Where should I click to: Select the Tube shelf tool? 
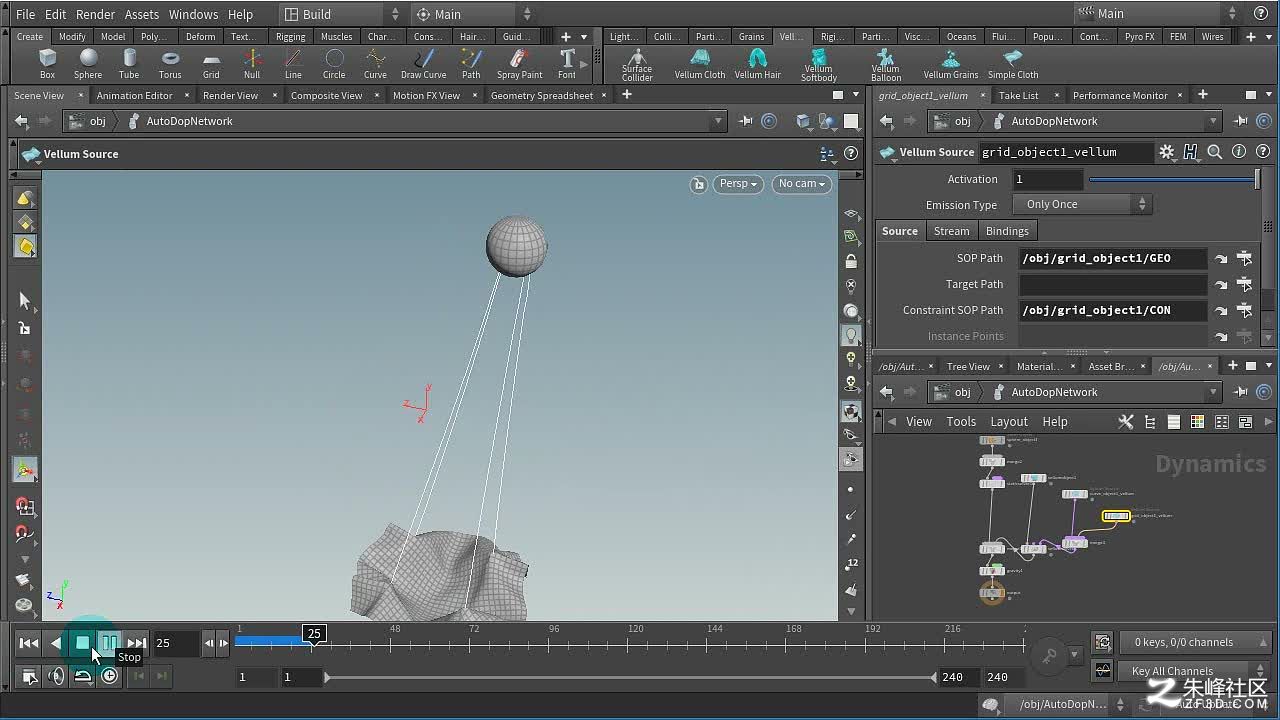[x=129, y=64]
